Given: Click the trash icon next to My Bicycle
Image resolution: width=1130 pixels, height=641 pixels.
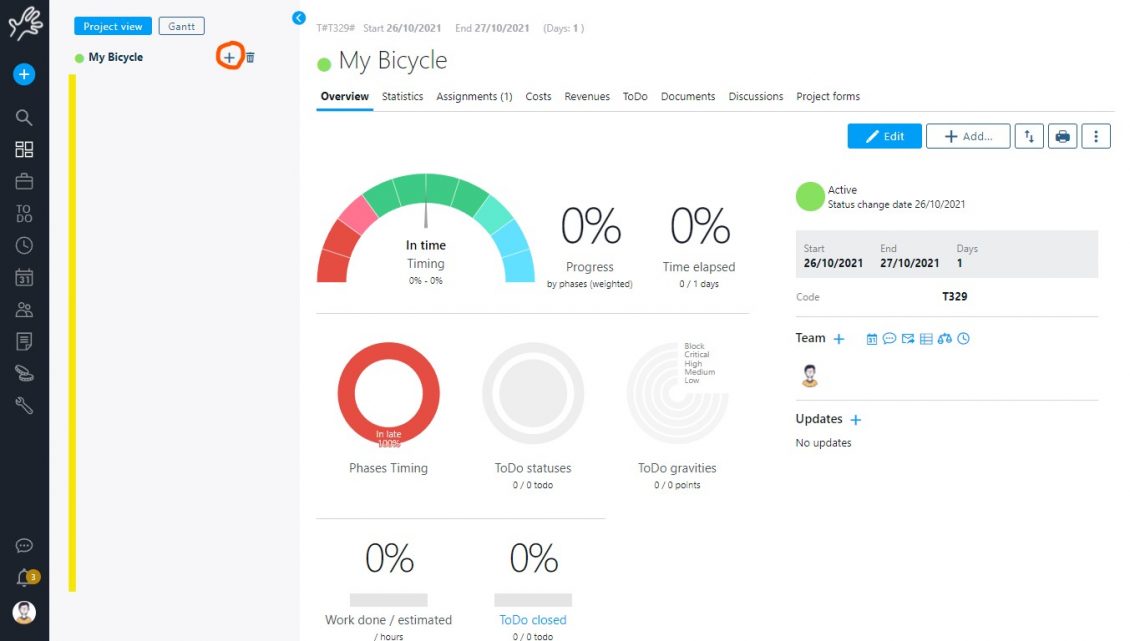Looking at the screenshot, I should [250, 58].
